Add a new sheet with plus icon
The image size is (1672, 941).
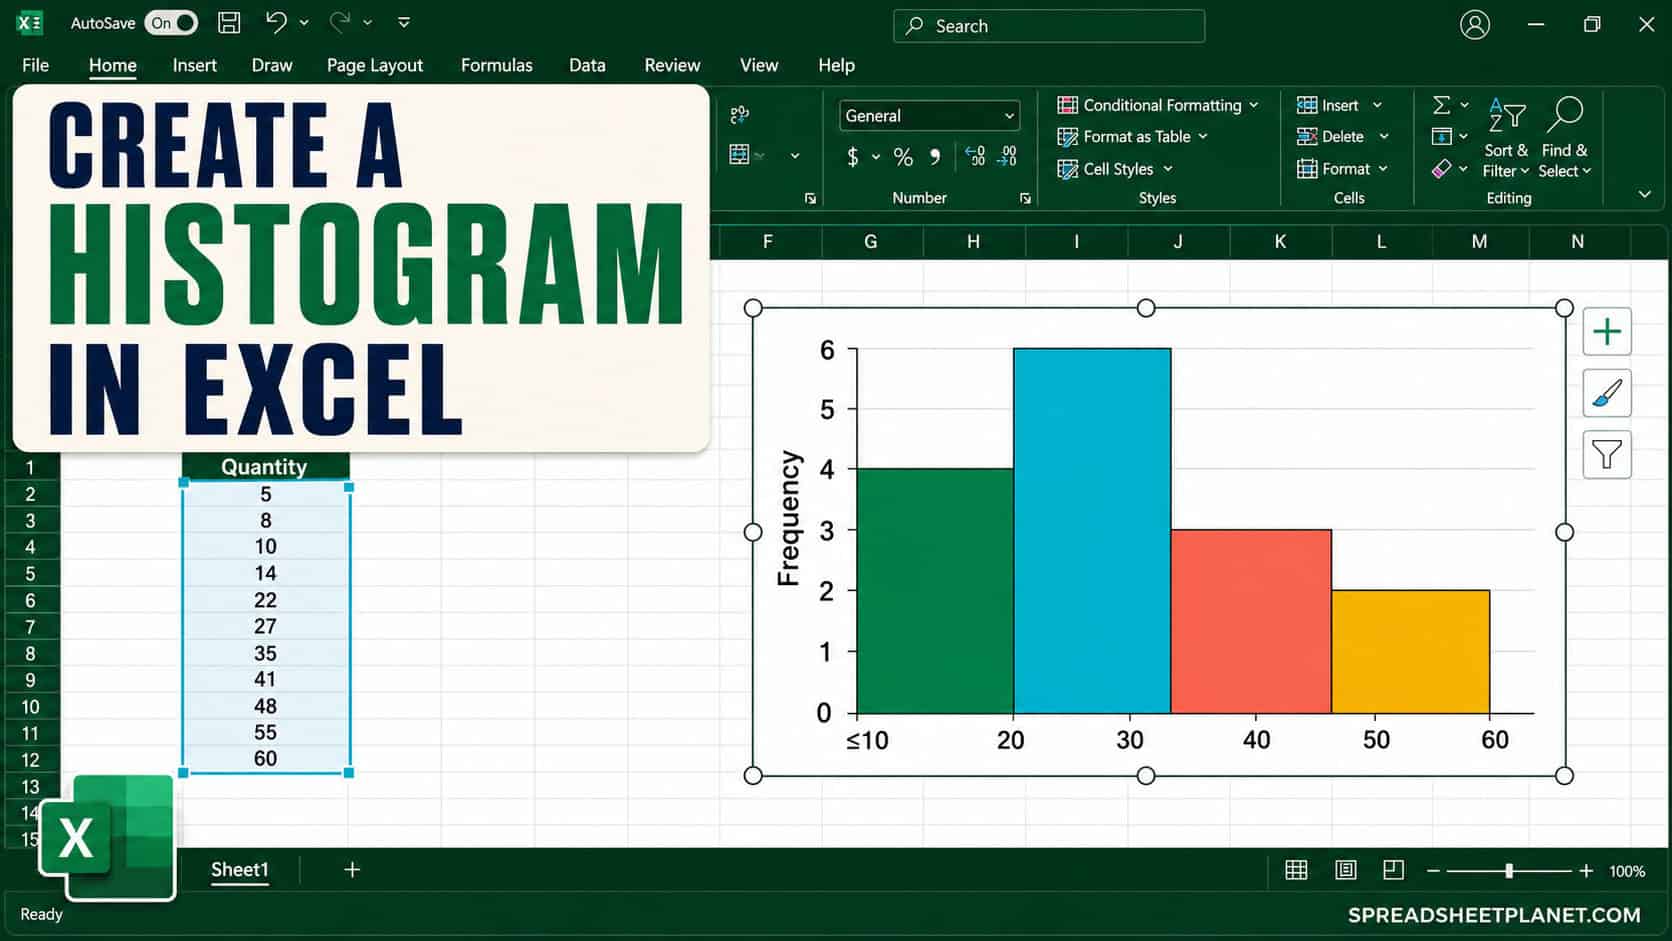(x=352, y=870)
